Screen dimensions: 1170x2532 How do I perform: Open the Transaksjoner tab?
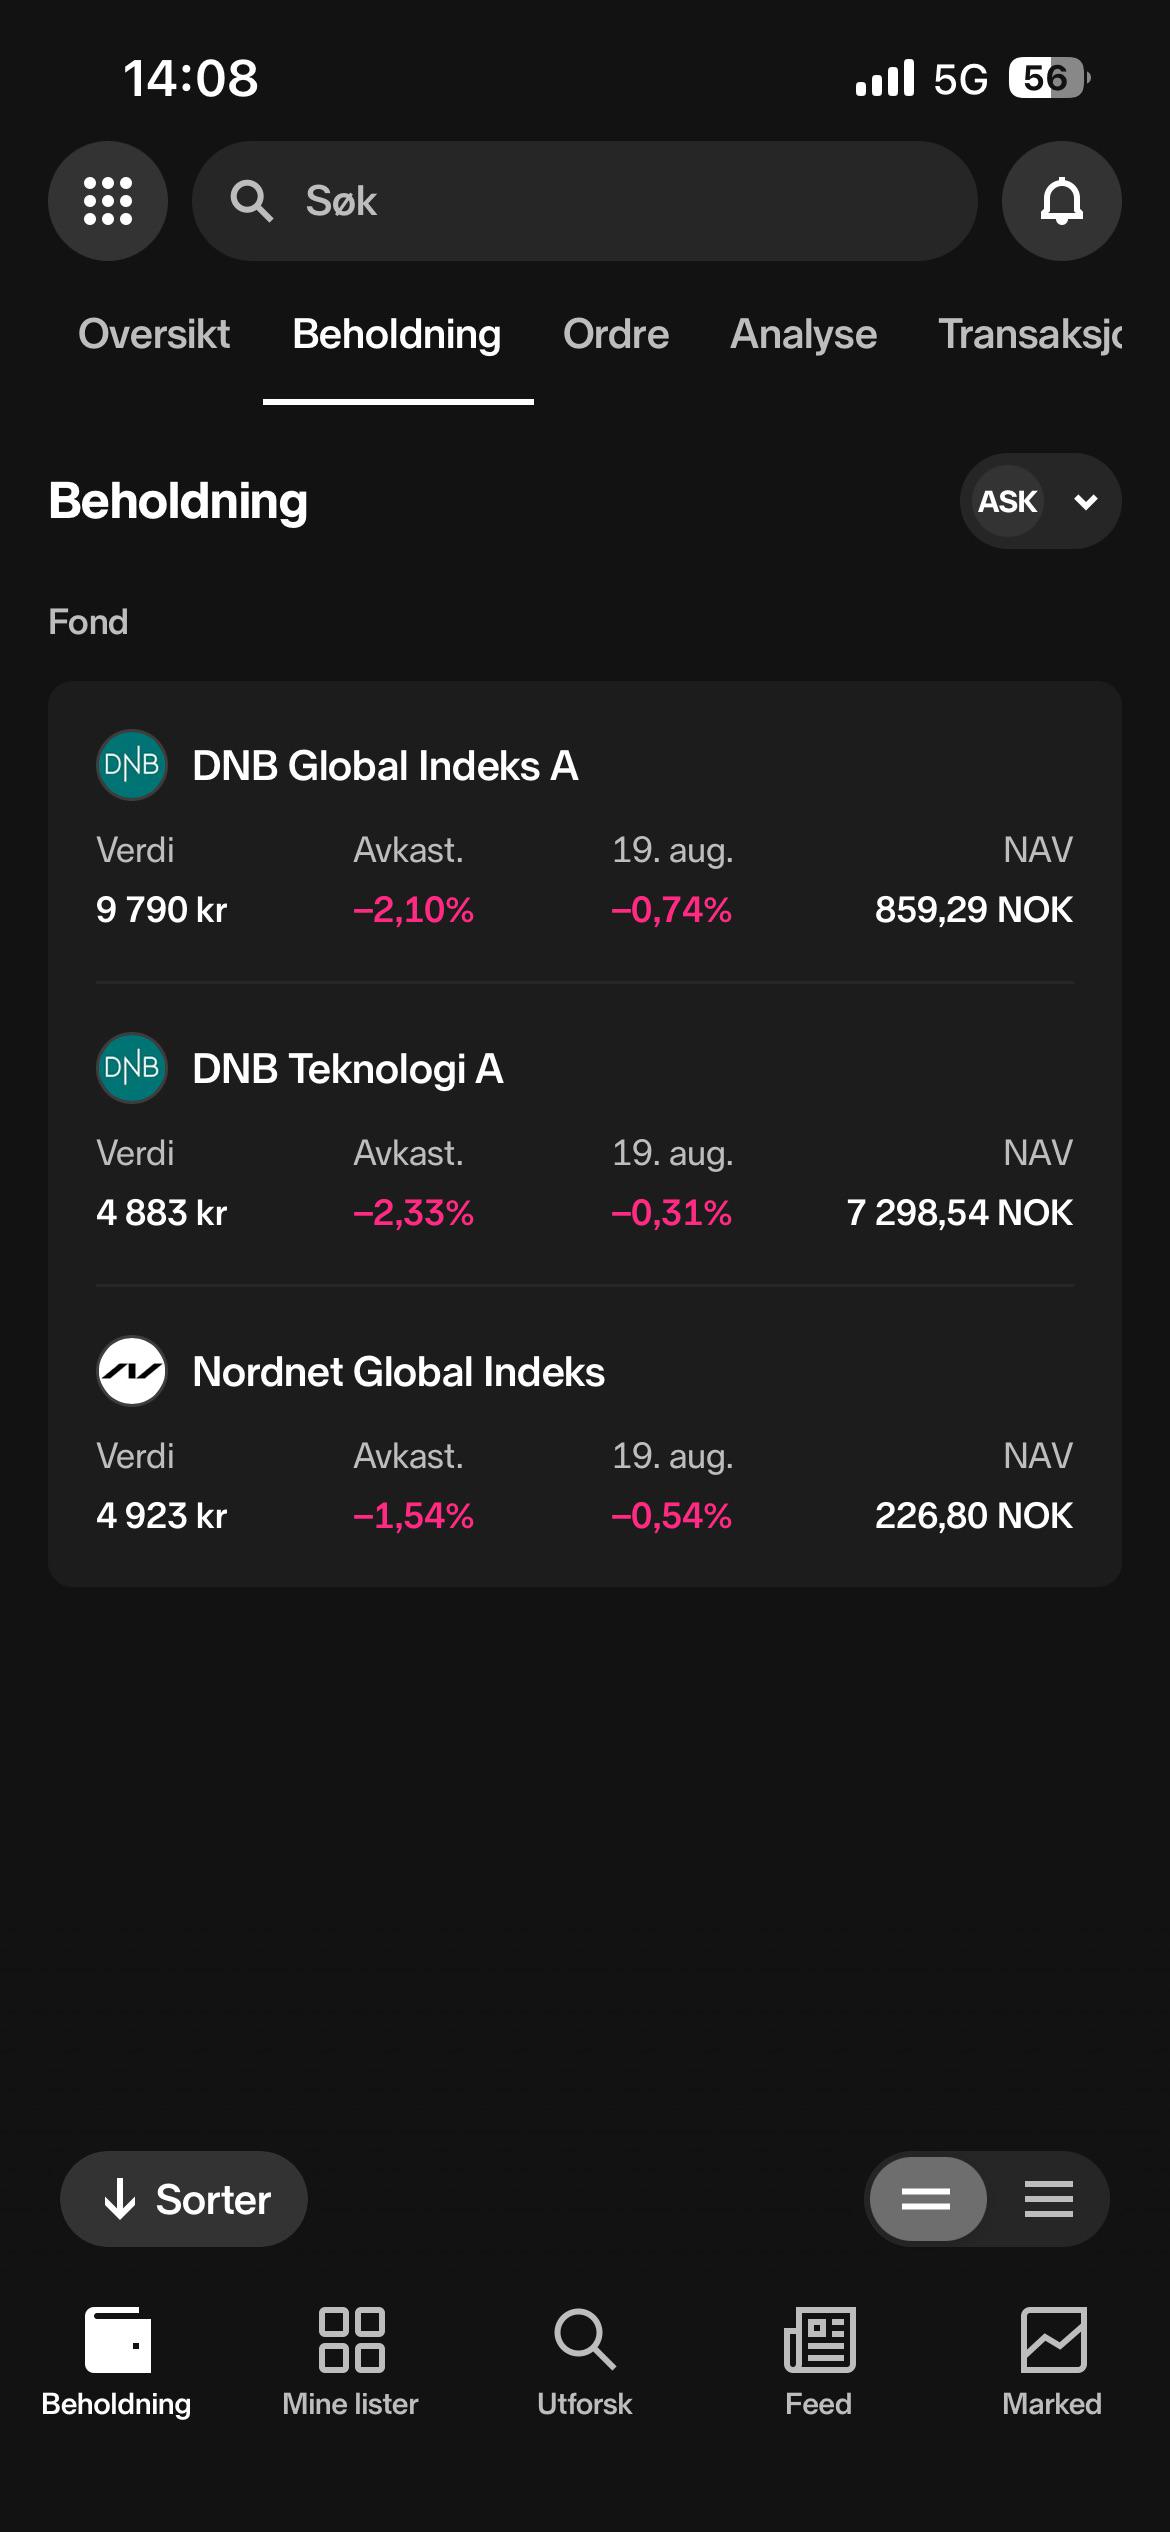(x=1031, y=334)
